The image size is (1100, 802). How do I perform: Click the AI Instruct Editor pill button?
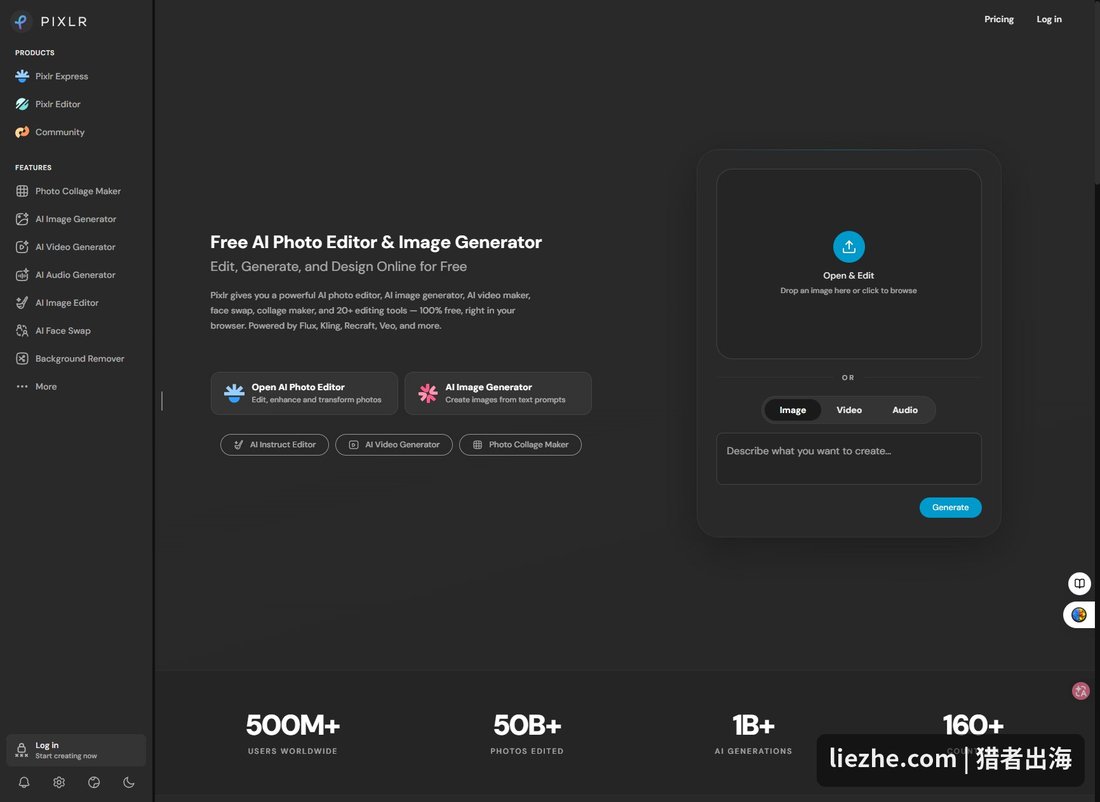[274, 445]
